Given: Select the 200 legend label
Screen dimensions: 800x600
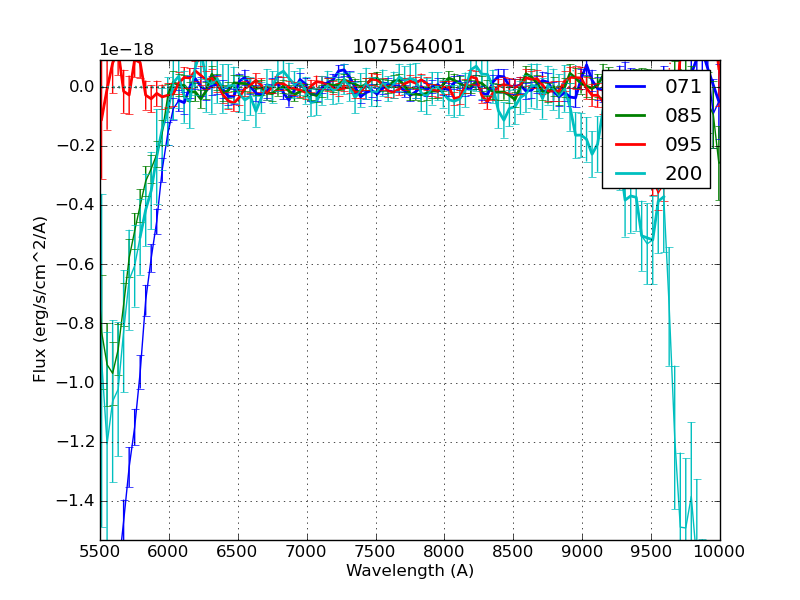Looking at the screenshot, I should pos(683,174).
